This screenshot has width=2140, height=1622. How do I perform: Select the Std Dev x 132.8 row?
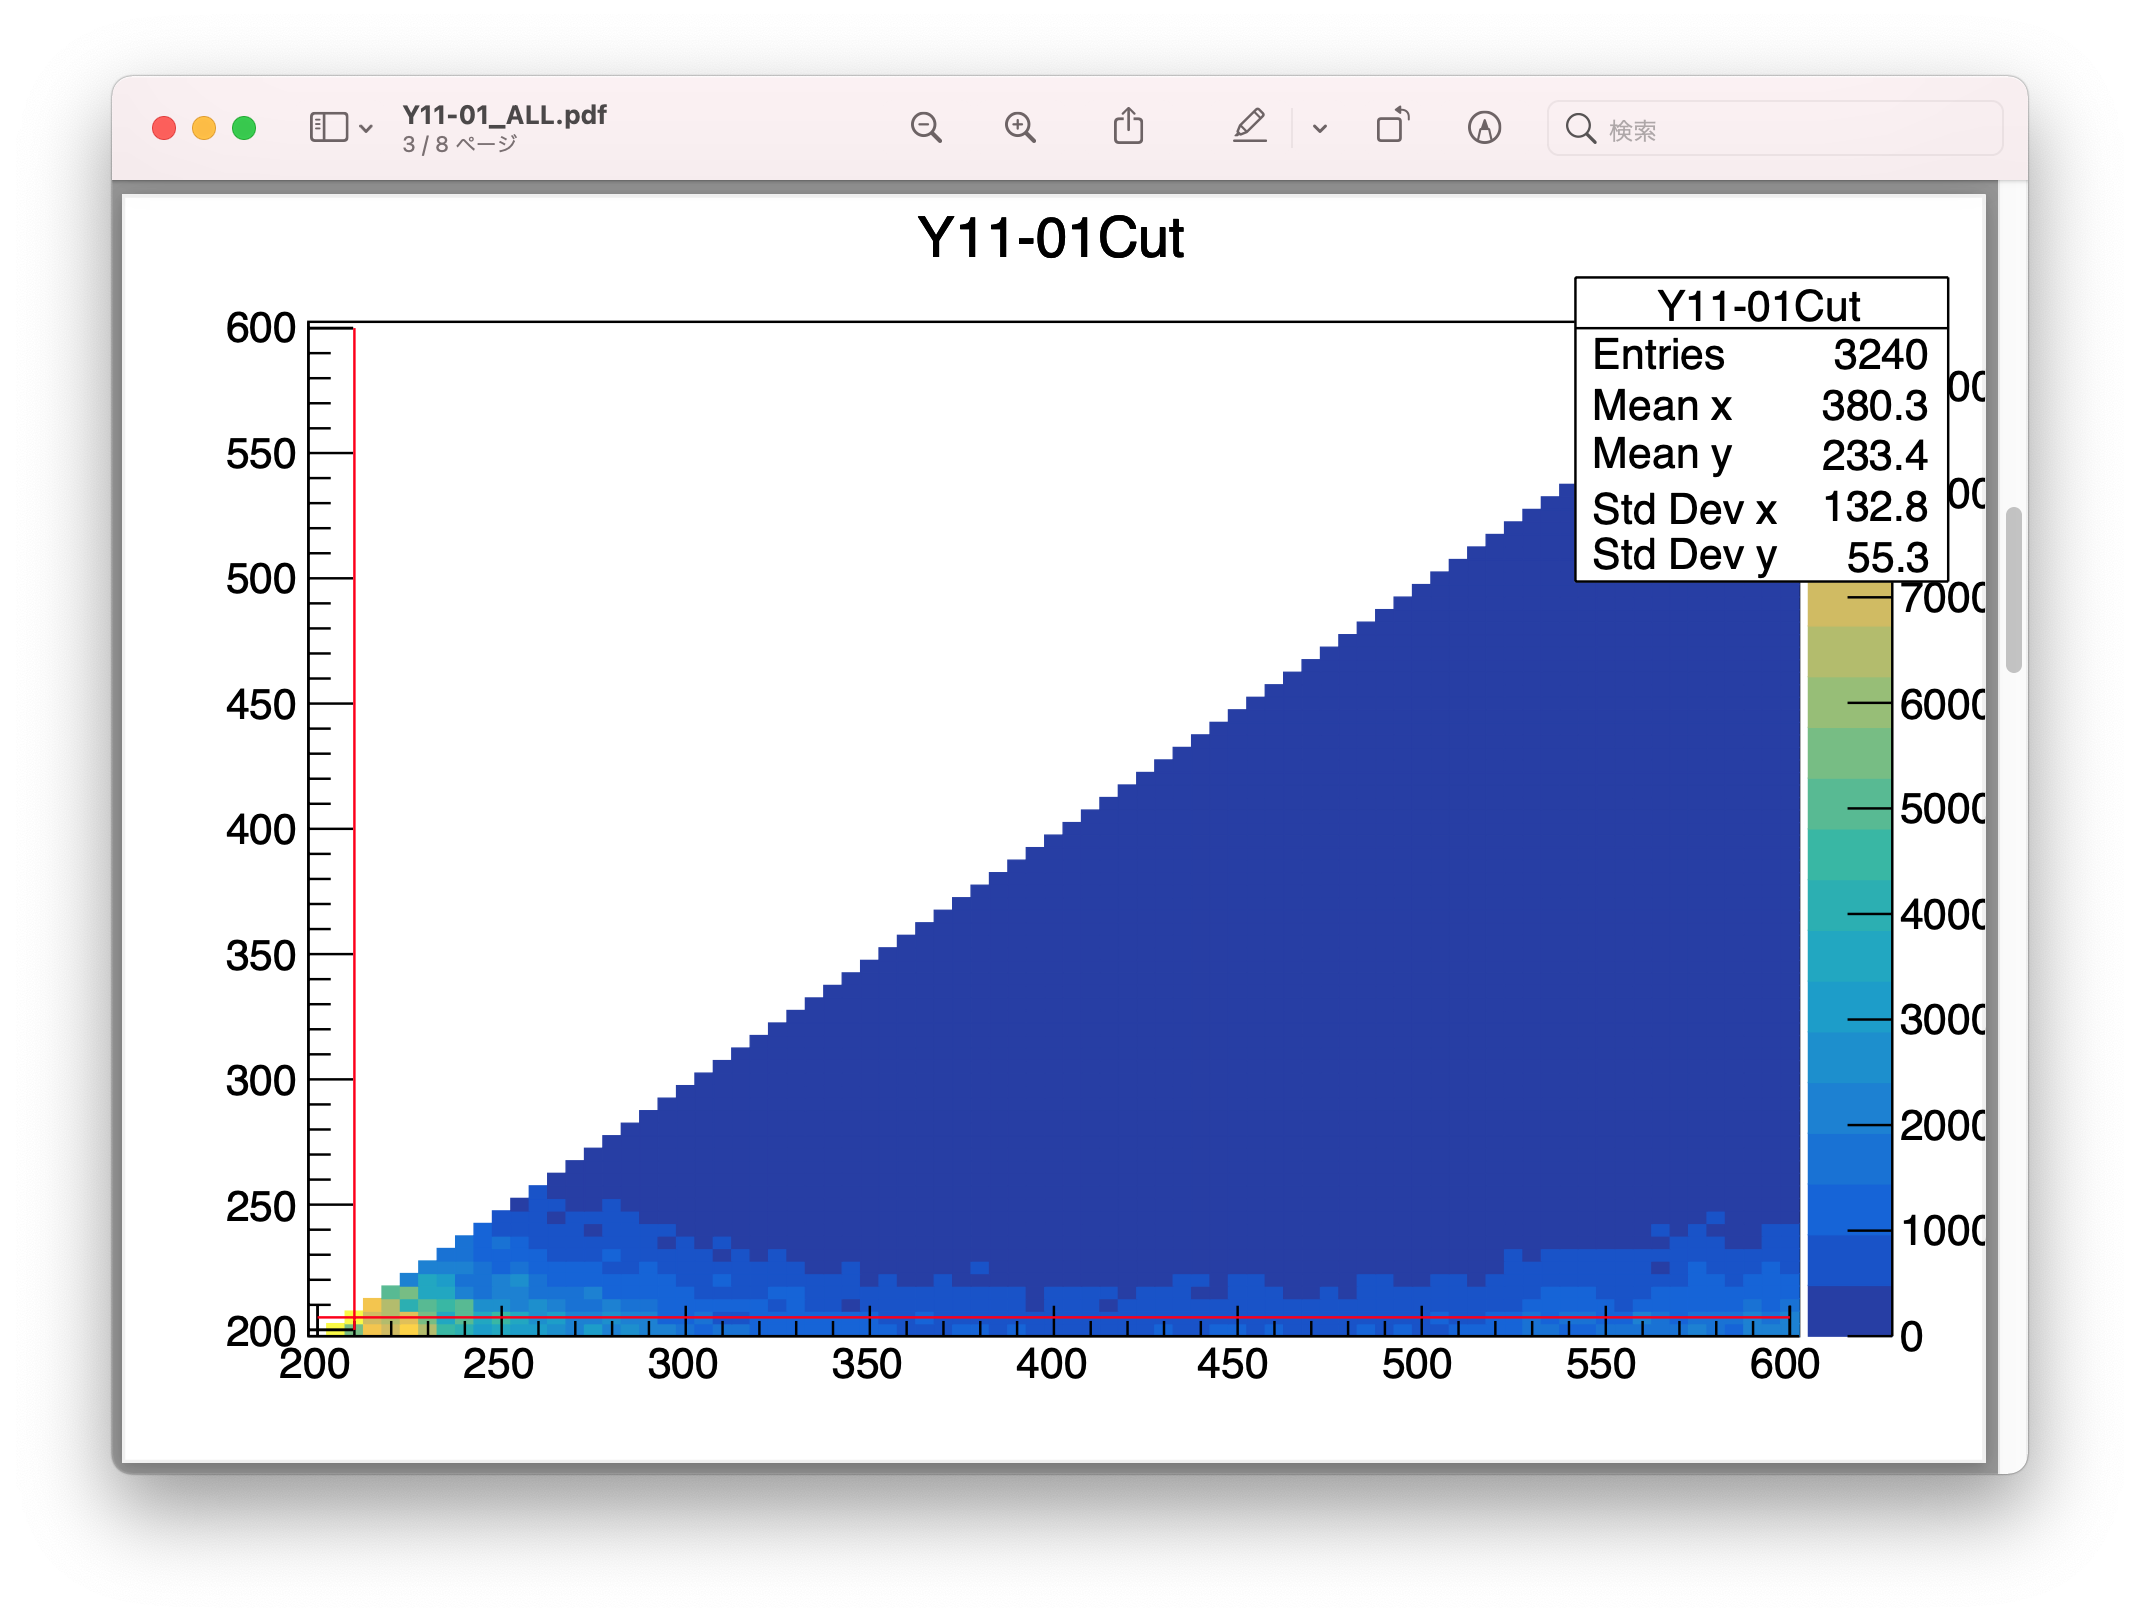tap(1761, 507)
